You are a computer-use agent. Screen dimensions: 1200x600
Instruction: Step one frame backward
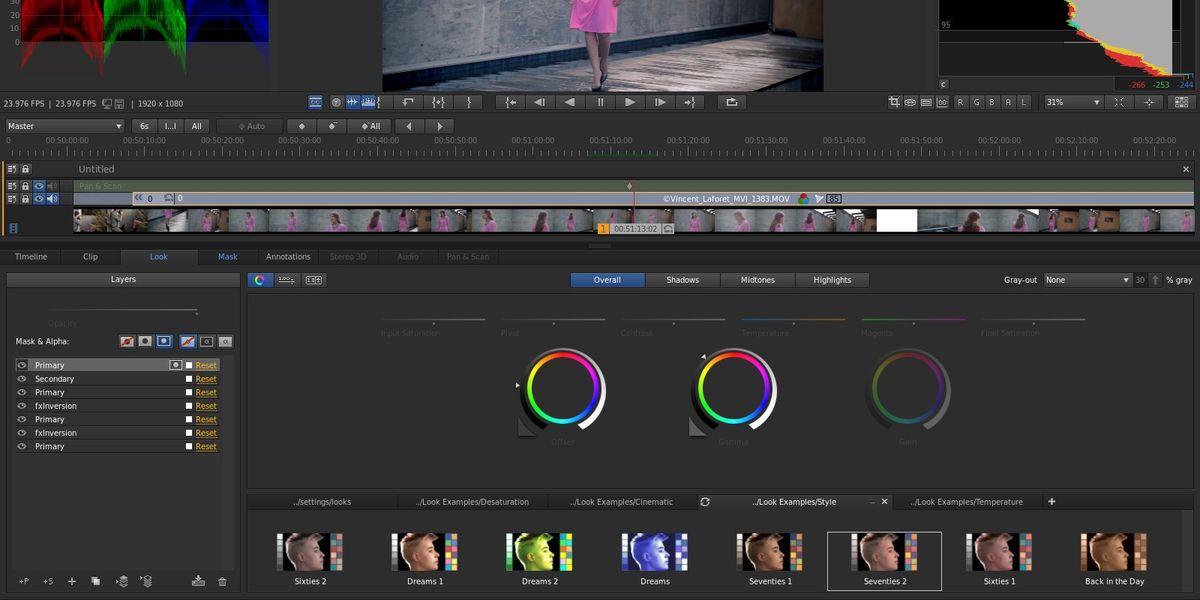[x=540, y=102]
